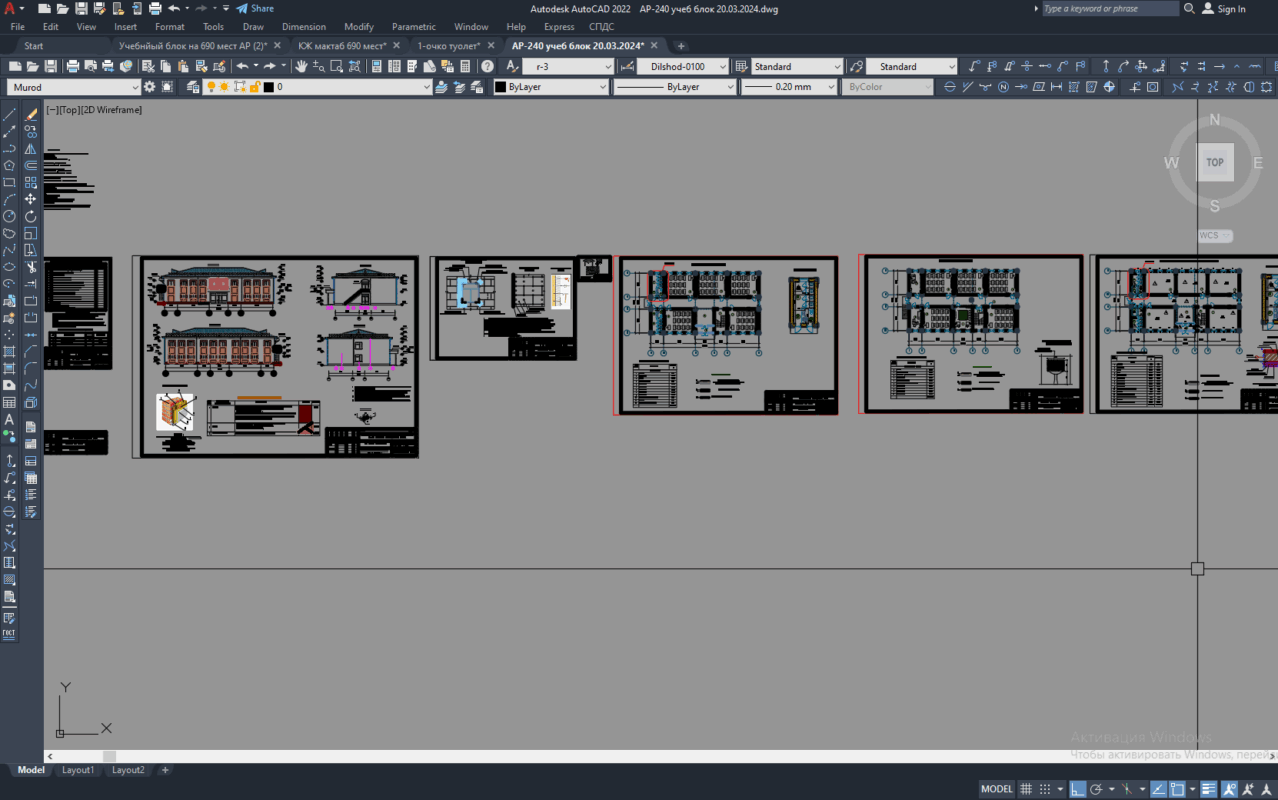
Task: Toggle Object Snap square in status bar
Action: 1177,789
